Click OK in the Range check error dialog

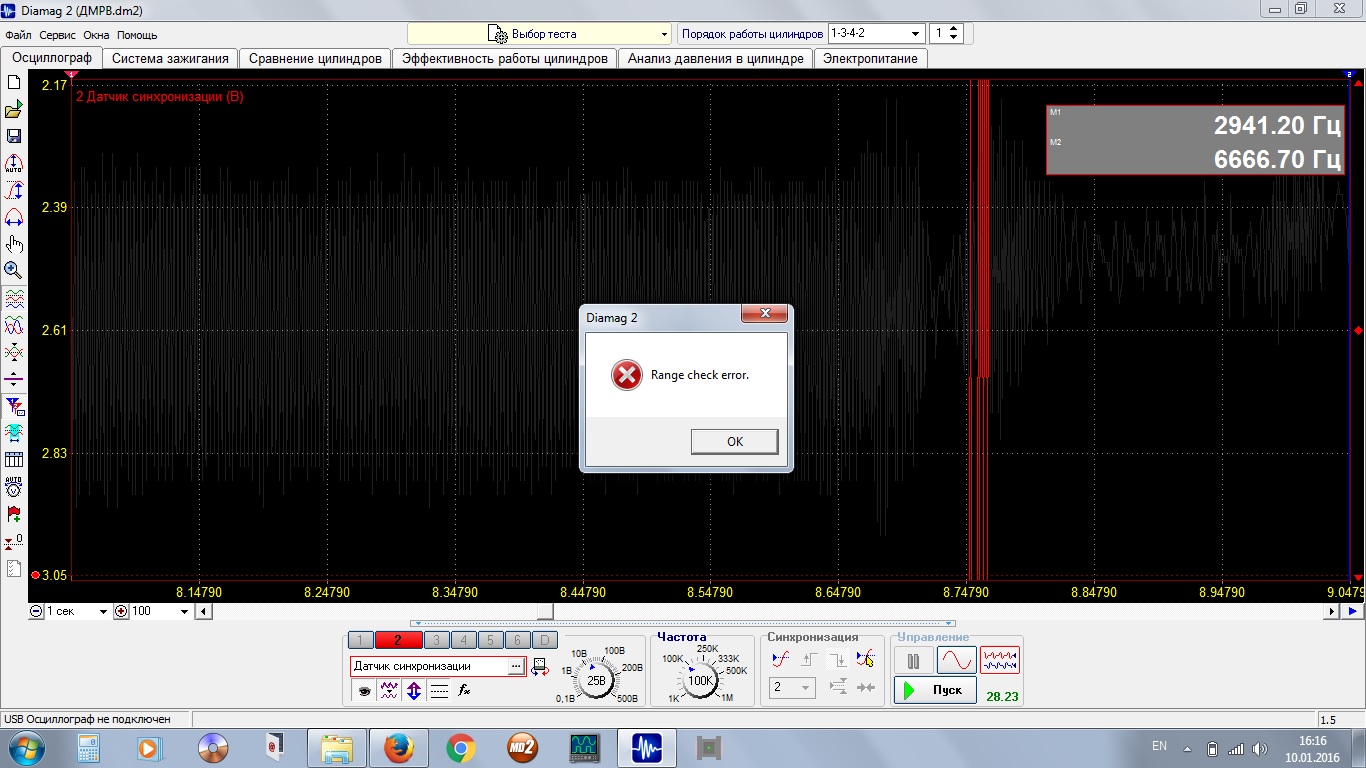click(x=734, y=441)
